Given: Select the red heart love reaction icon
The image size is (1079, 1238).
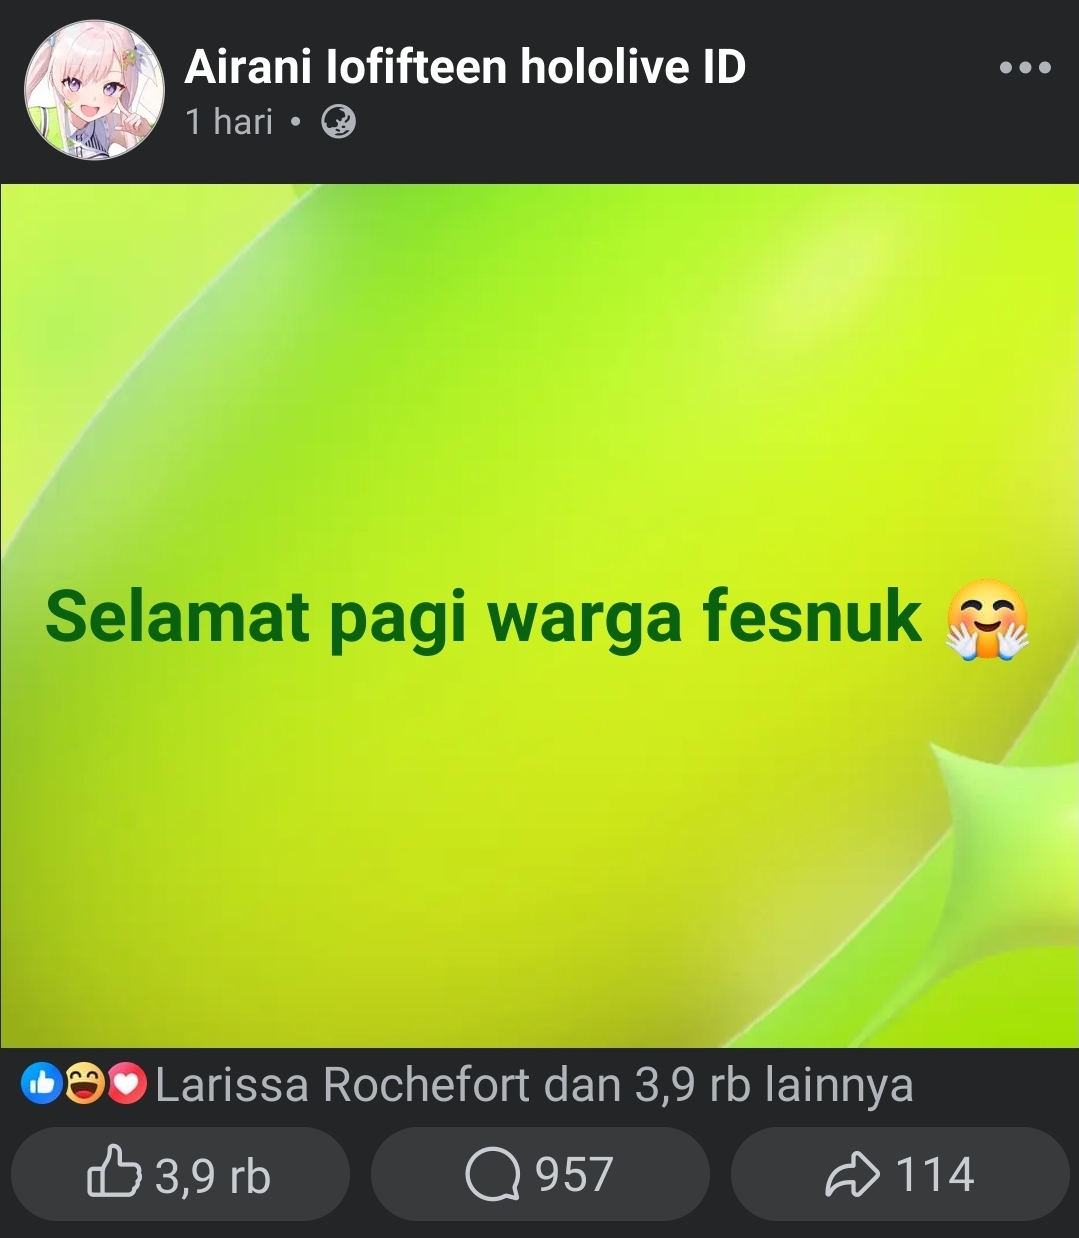Looking at the screenshot, I should click(126, 1084).
